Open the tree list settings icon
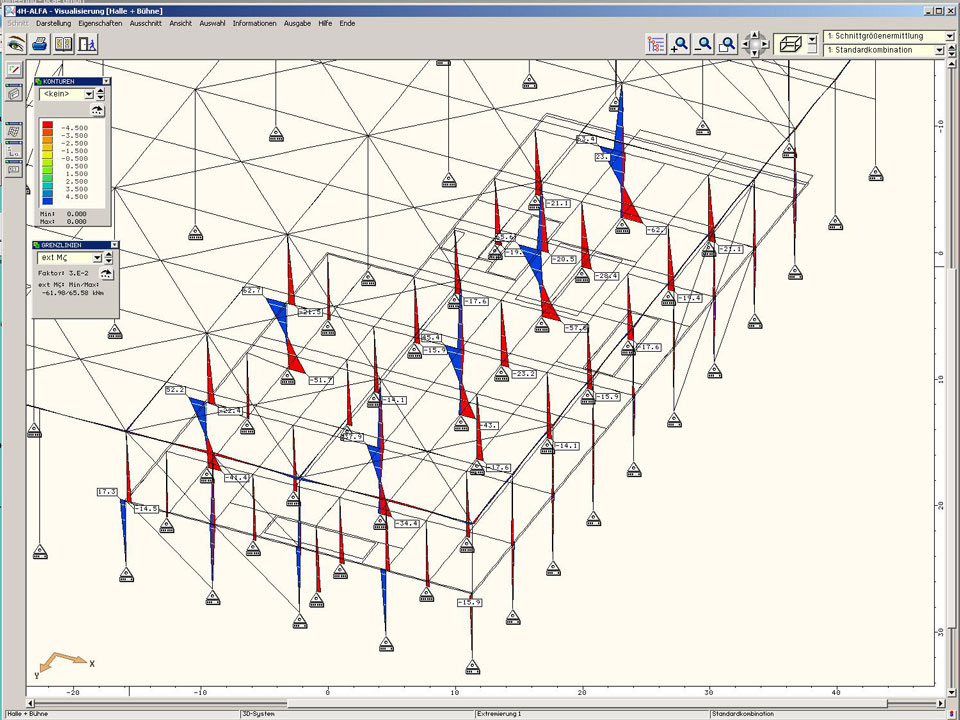The image size is (960, 720). pyautogui.click(x=656, y=44)
